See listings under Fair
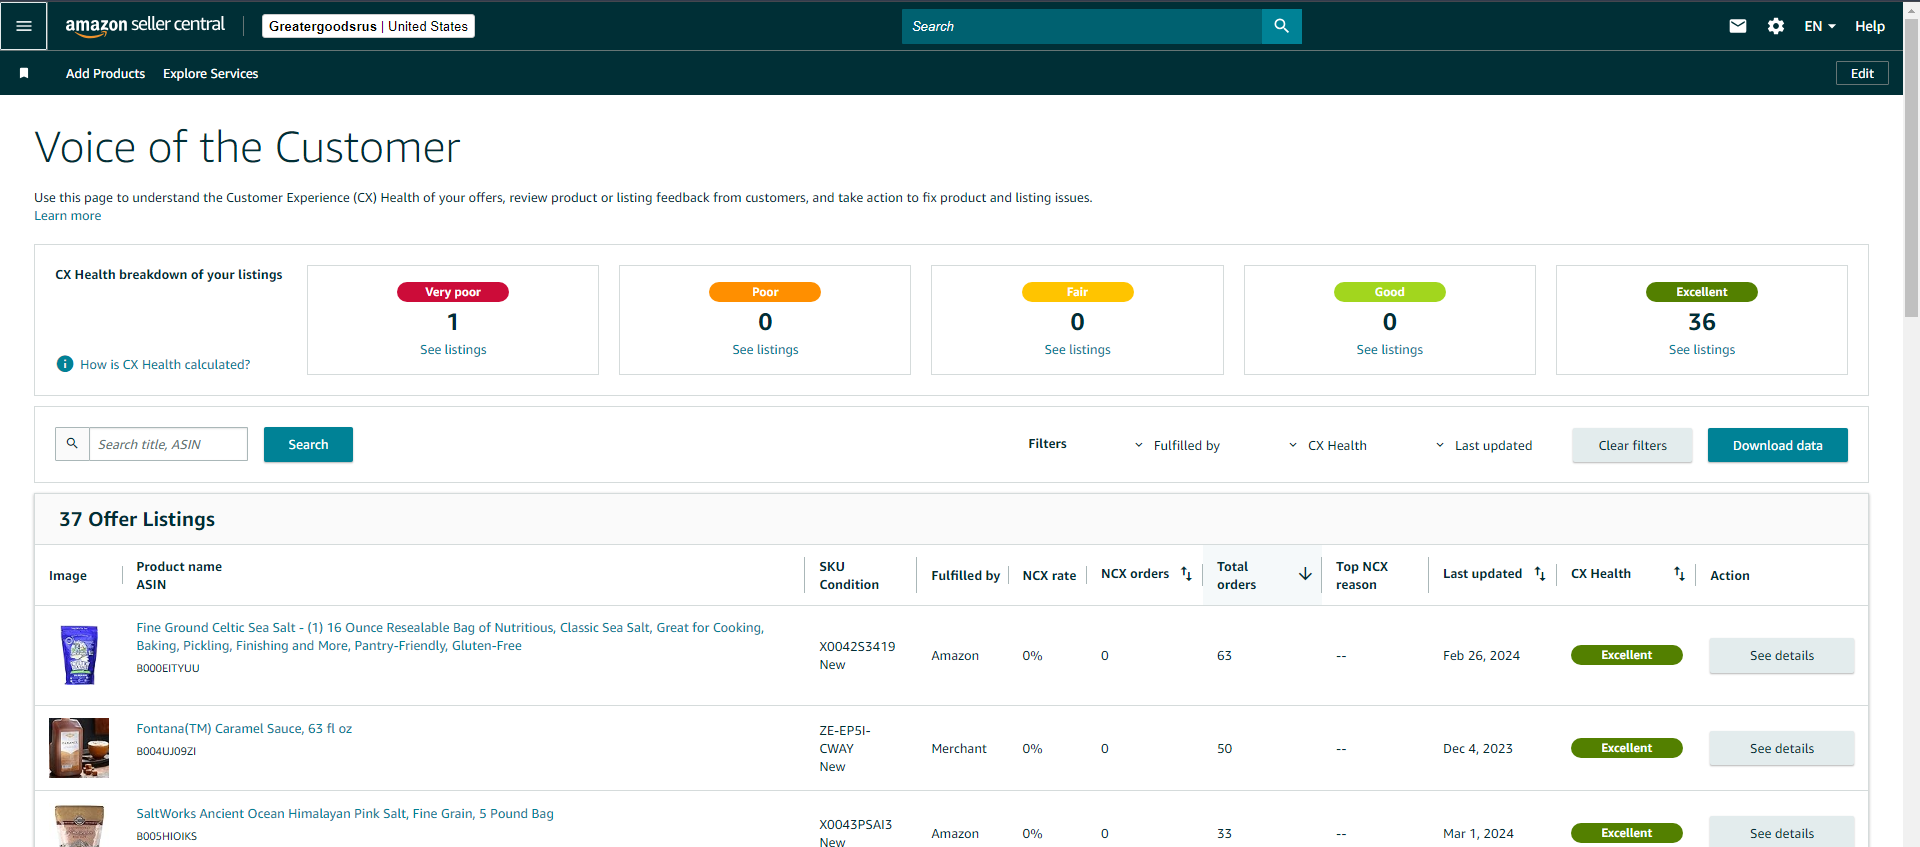The height and width of the screenshot is (847, 1920). pos(1077,350)
